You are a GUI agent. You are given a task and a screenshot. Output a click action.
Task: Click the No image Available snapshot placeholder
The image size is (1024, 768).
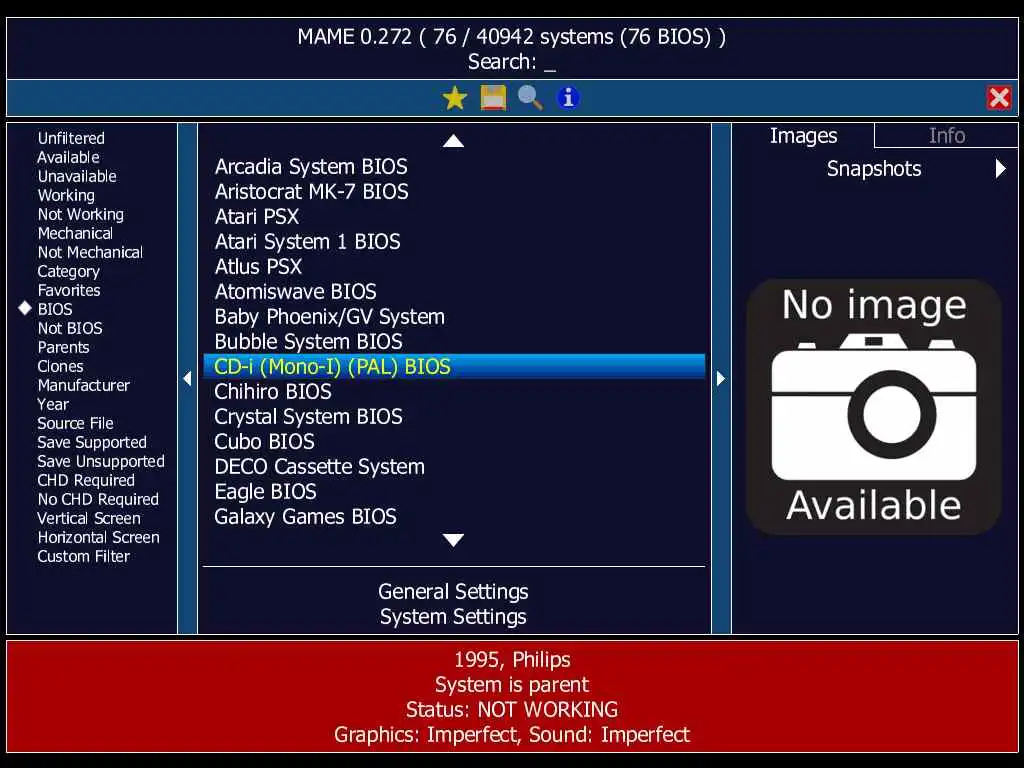pos(874,406)
